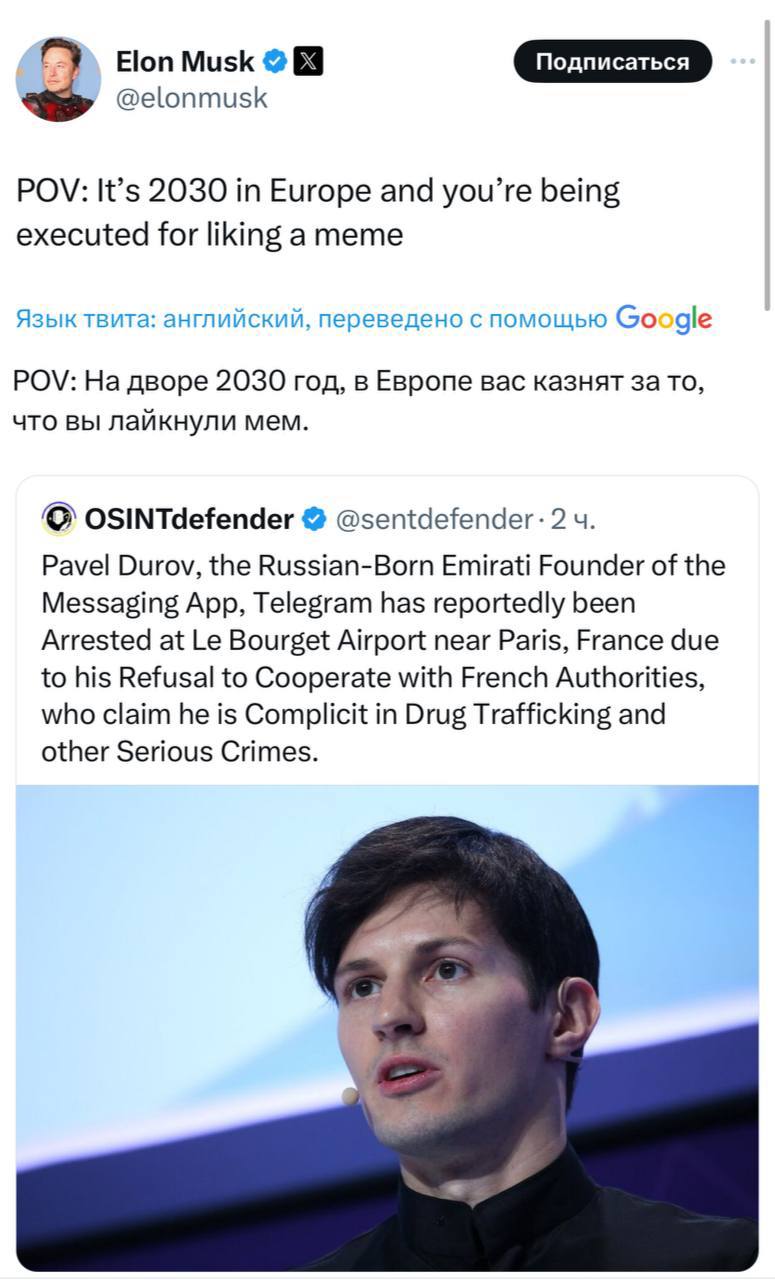Click OSINTdefender's blue verified checkmark
The width and height of the screenshot is (775, 1280).
(313, 519)
